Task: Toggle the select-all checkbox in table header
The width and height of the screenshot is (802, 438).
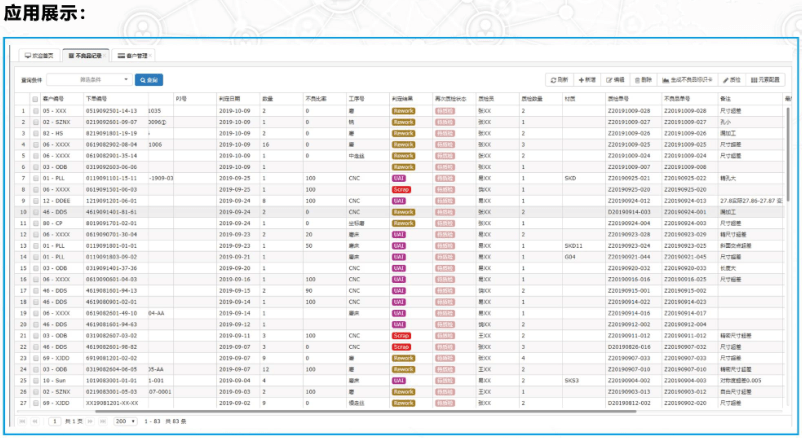Action: [x=35, y=99]
